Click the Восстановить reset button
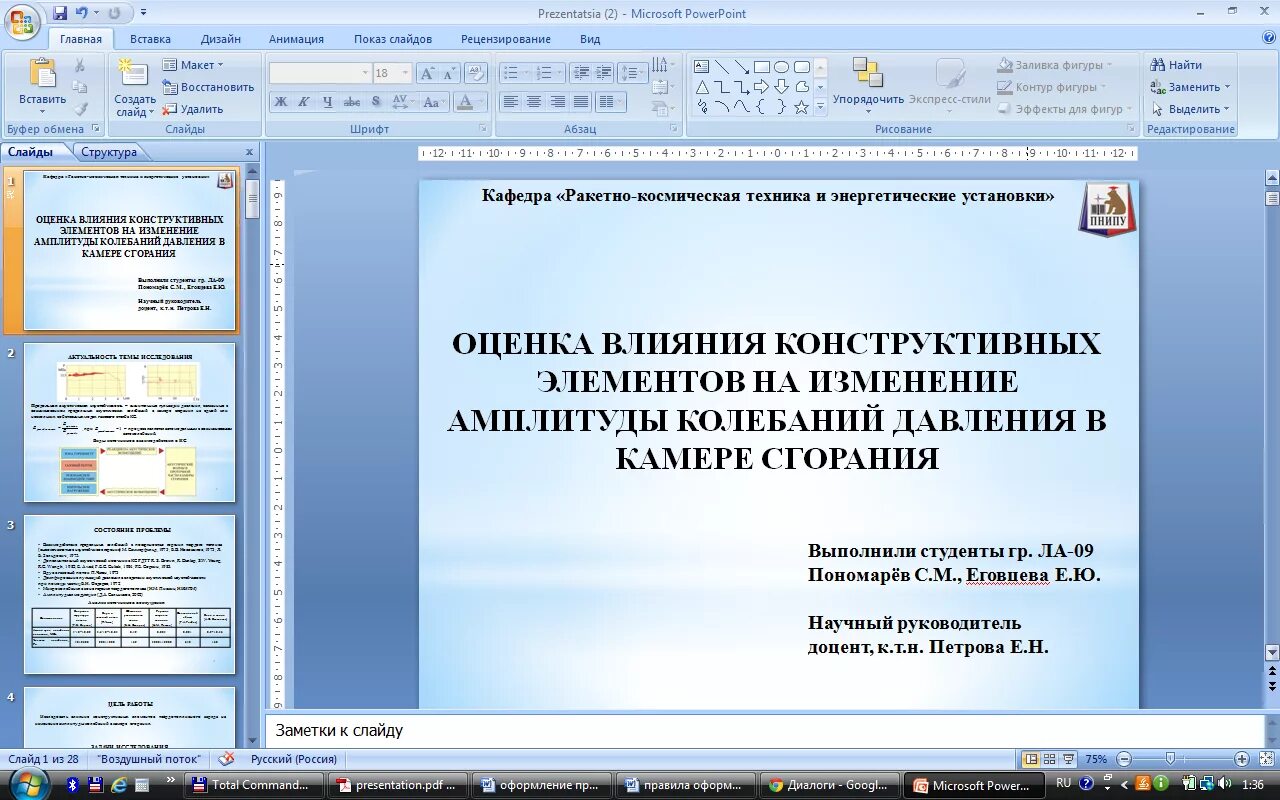This screenshot has height=800, width=1280. (x=208, y=87)
